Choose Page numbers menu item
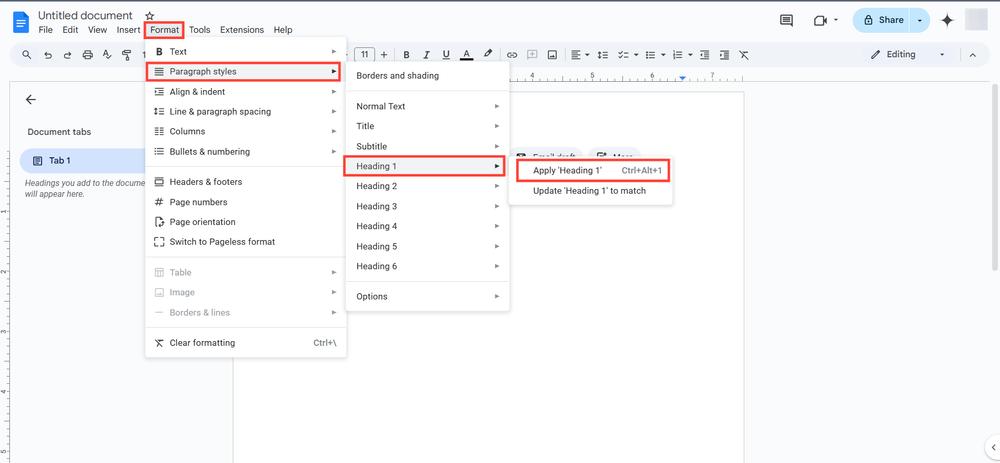 tap(246, 202)
